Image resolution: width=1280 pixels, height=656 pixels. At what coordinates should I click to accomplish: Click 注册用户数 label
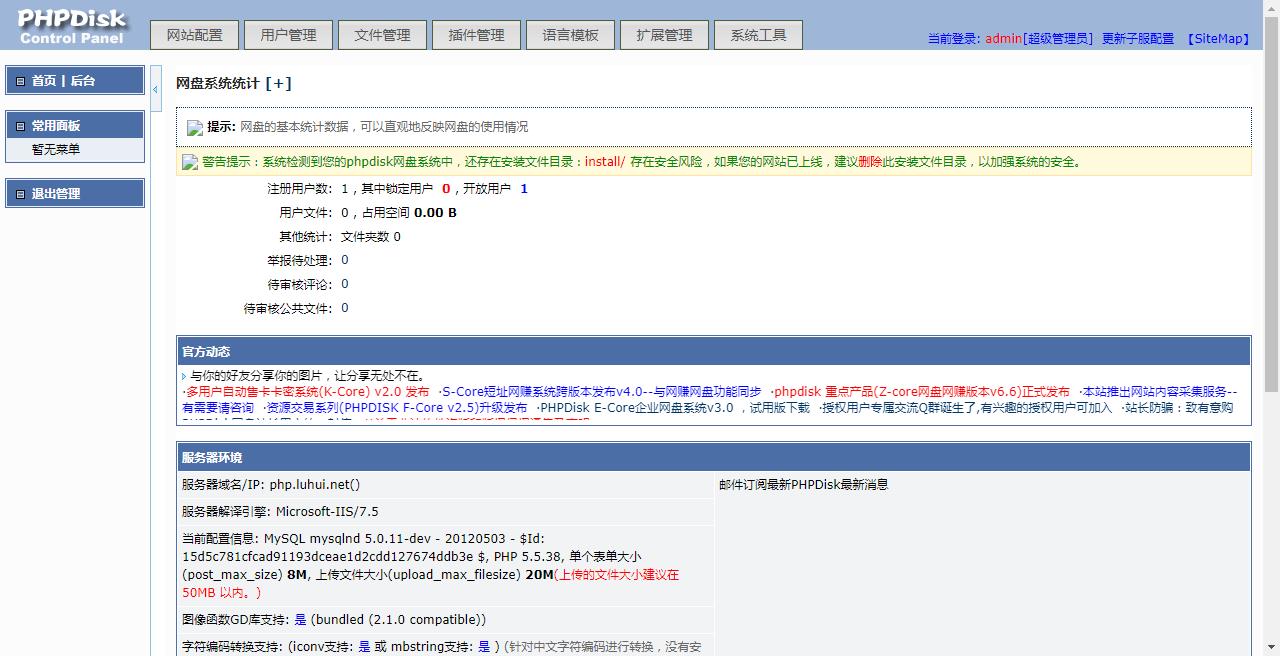(299, 189)
